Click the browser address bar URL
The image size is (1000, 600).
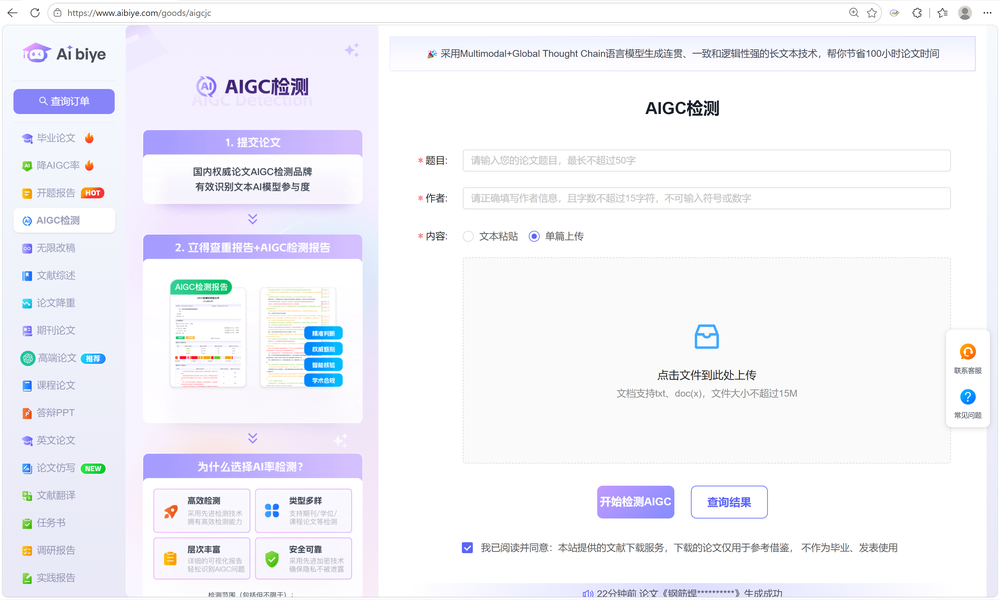point(139,13)
